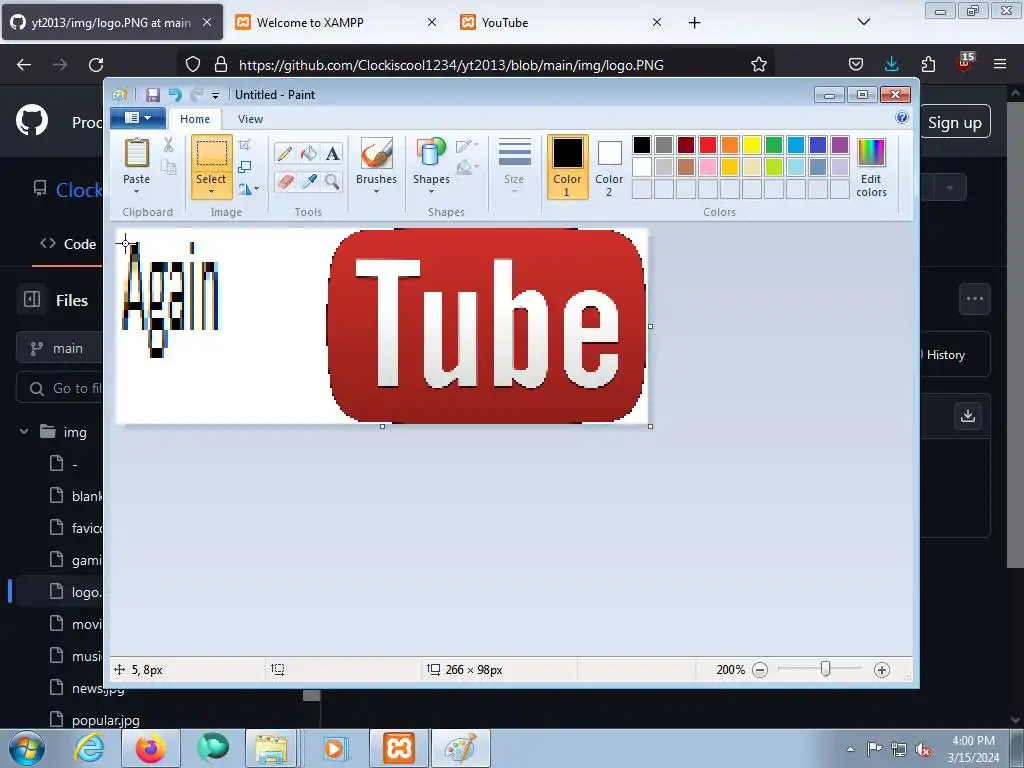Click the Firefox address bar URL

click(x=451, y=65)
